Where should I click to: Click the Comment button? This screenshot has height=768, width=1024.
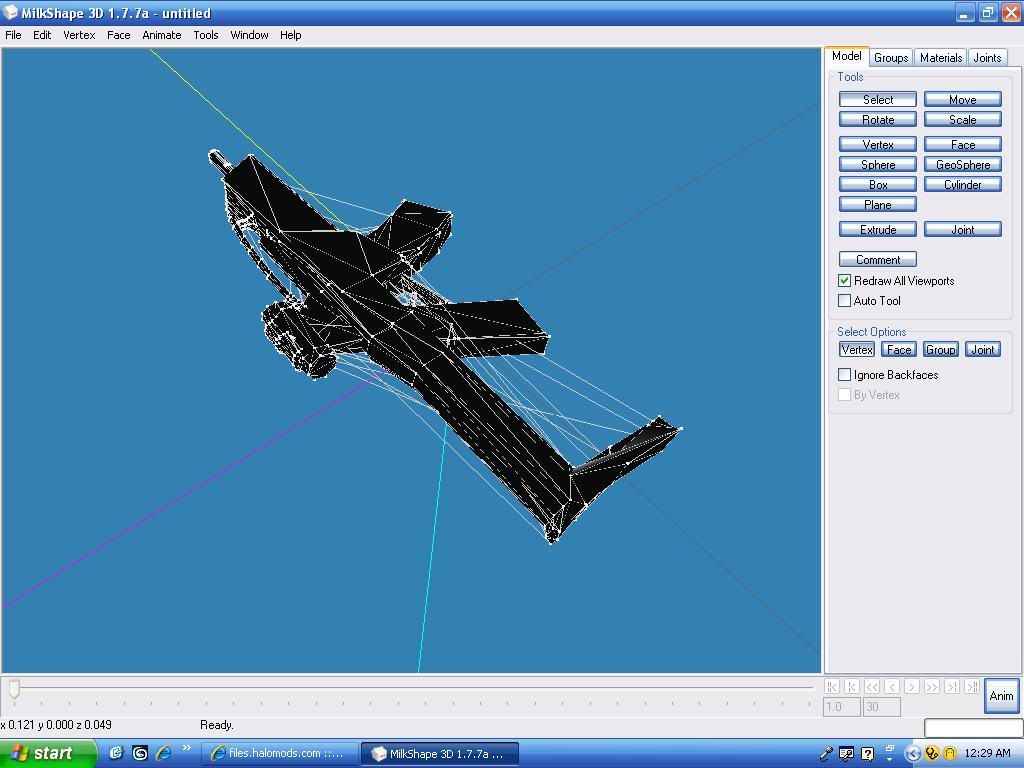[x=878, y=259]
